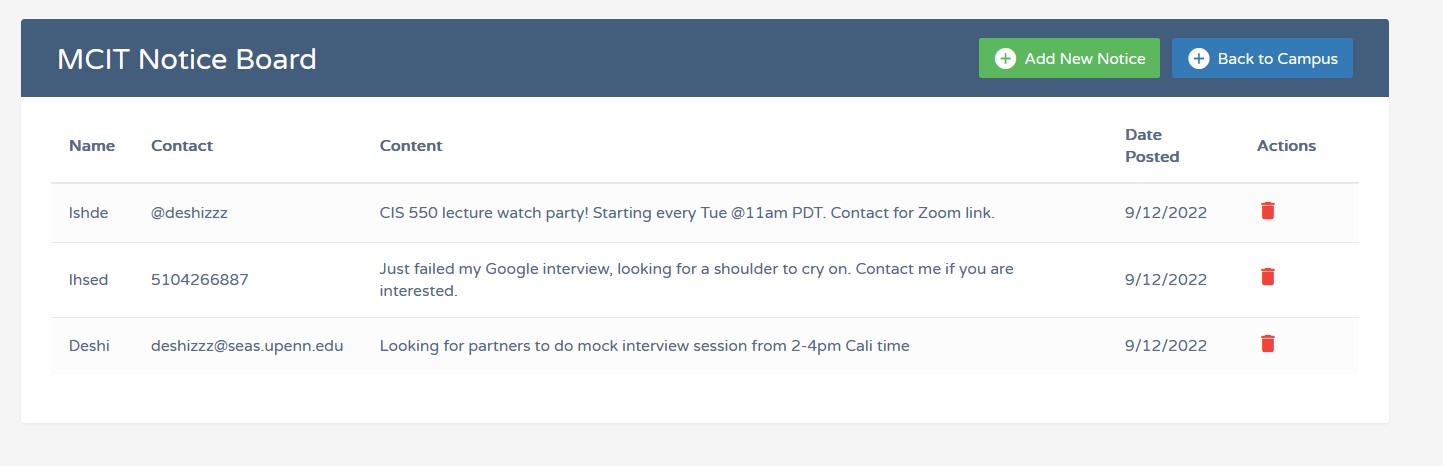
Task: Click the CIS 550 lecture watch party text
Action: tap(687, 213)
